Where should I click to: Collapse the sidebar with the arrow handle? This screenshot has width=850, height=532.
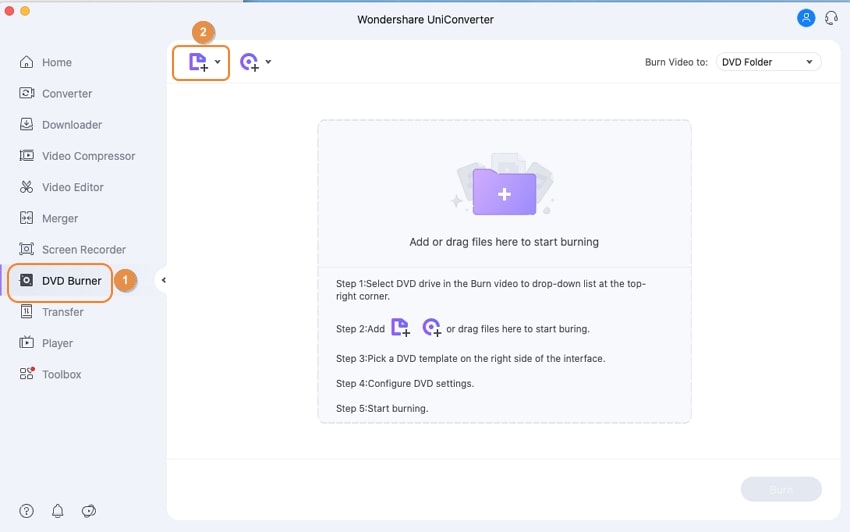[x=163, y=280]
